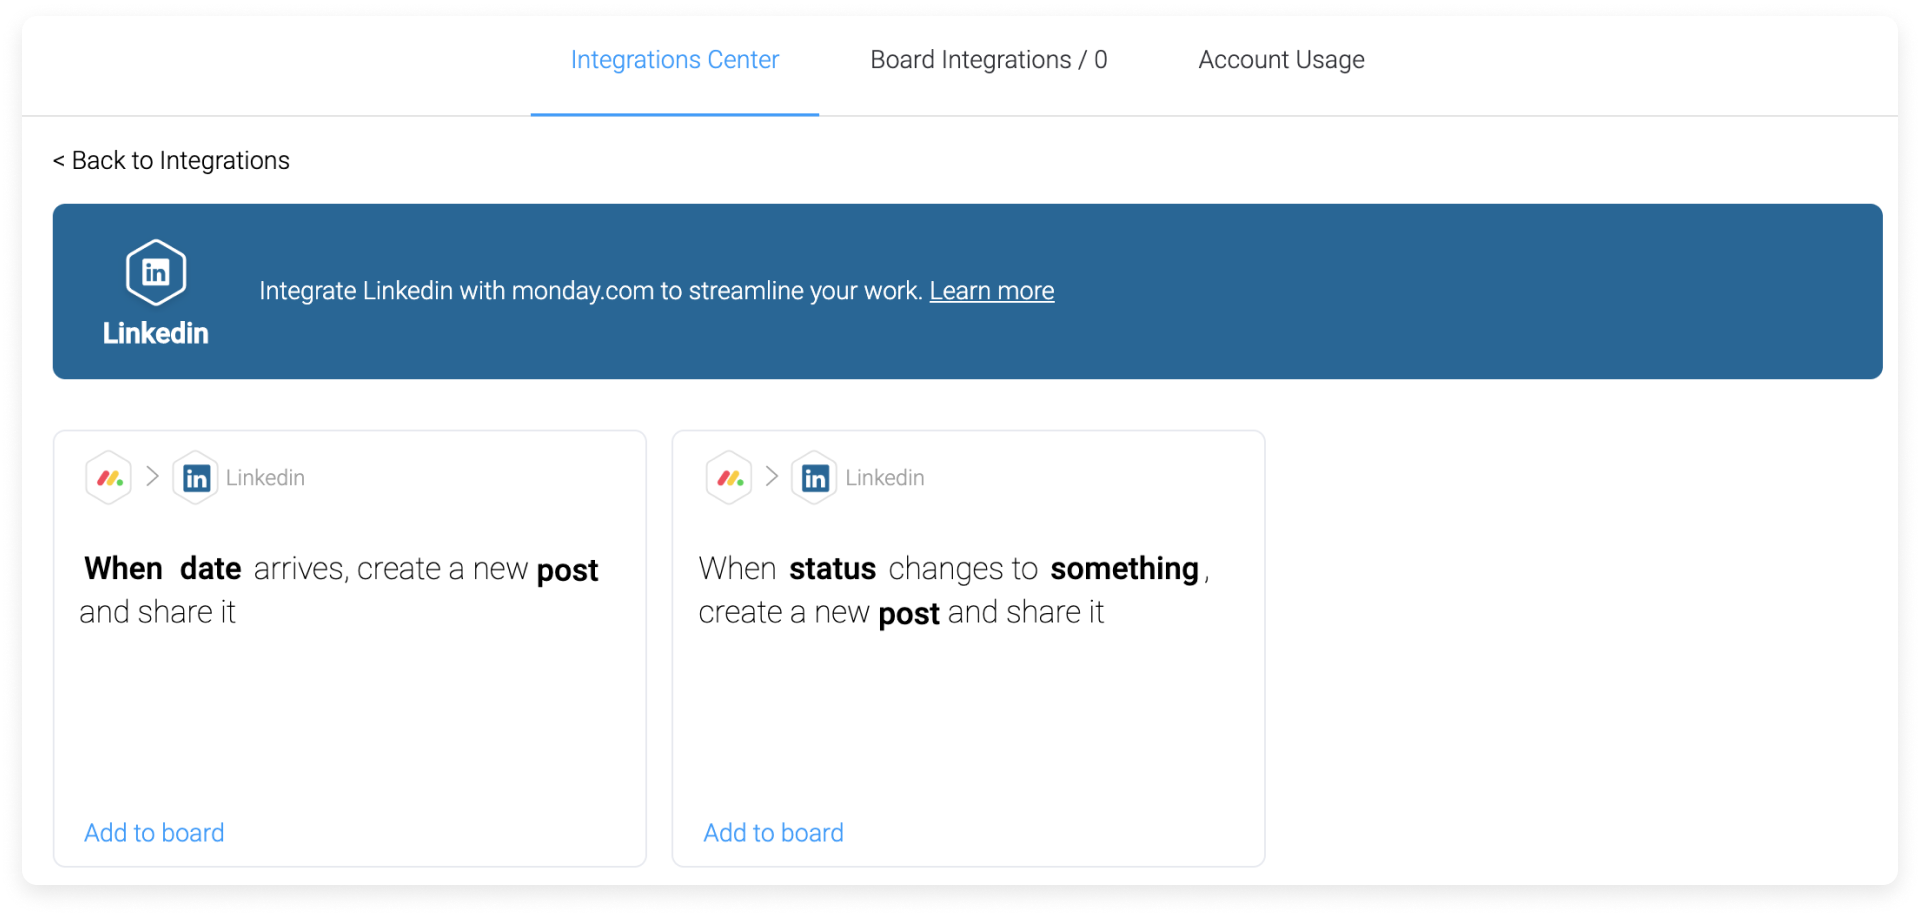Click the LinkedIn icon on the first recipe card
Image resolution: width=1920 pixels, height=917 pixels.
coord(195,477)
